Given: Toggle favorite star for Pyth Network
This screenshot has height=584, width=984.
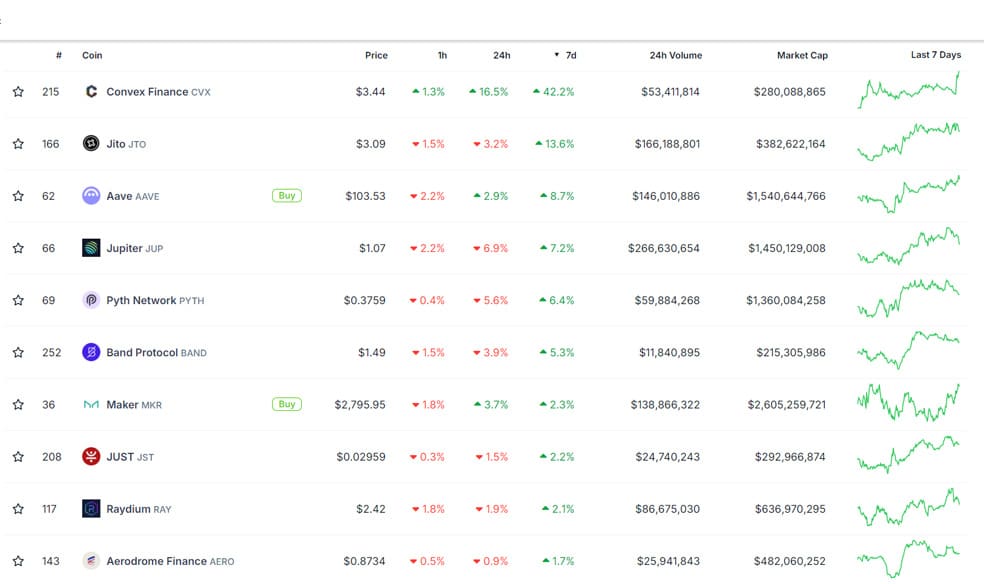Looking at the screenshot, I should (x=18, y=300).
